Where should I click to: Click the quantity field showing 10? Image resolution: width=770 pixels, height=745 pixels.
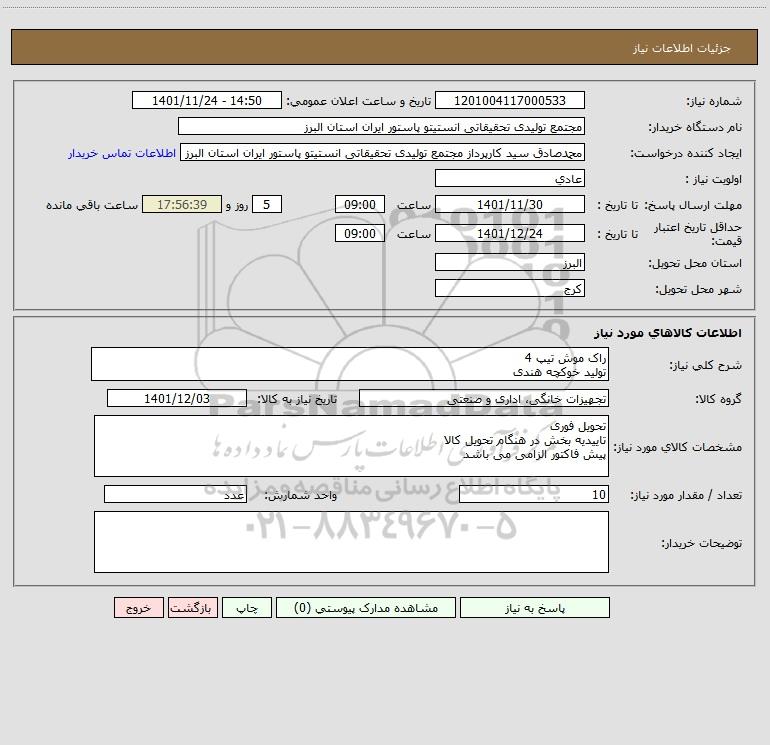[x=534, y=495]
